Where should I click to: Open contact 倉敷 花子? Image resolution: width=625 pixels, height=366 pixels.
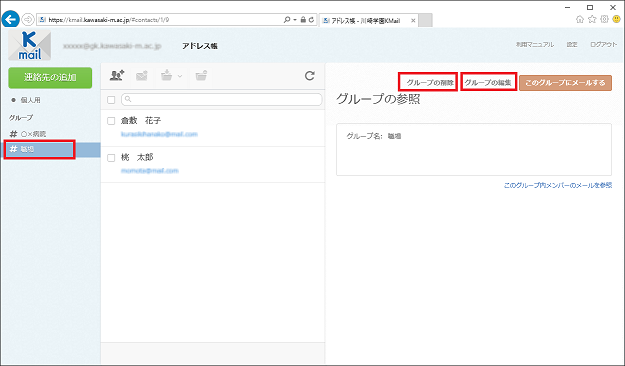(141, 120)
